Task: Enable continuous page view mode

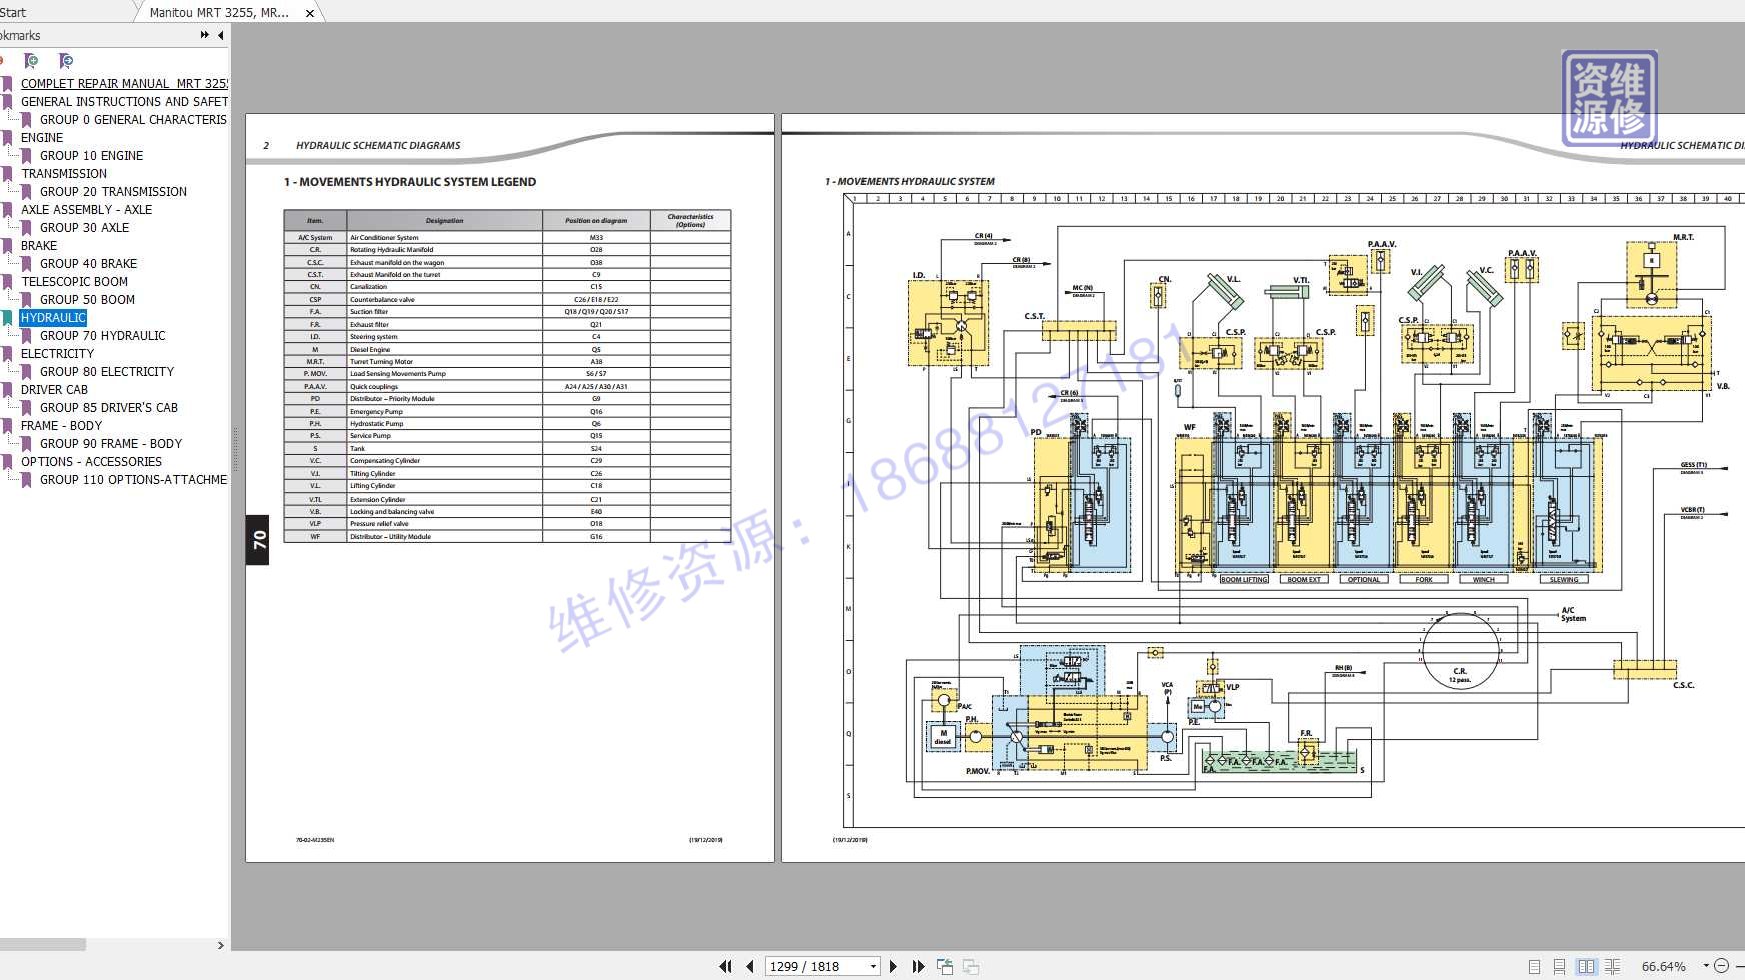Action: click(1559, 966)
